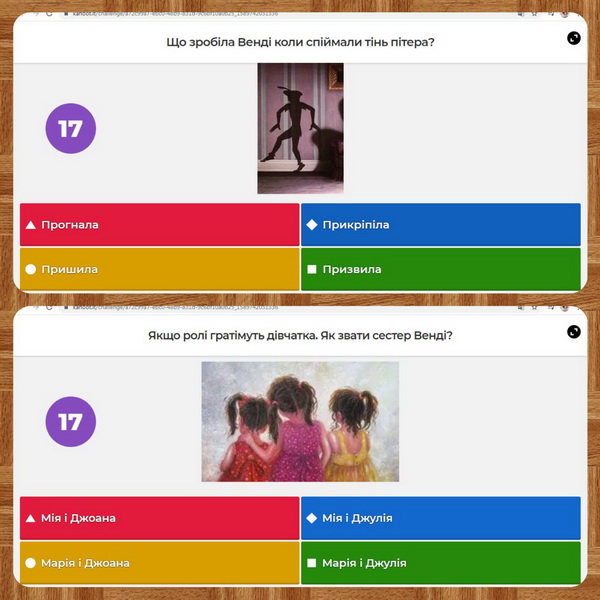
Task: Click the triangle icon on Прогнала
Action: [31, 225]
